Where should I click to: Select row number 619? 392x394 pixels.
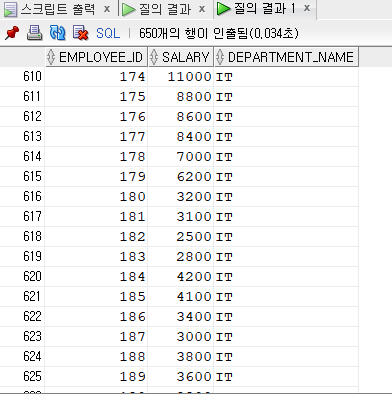[22, 257]
